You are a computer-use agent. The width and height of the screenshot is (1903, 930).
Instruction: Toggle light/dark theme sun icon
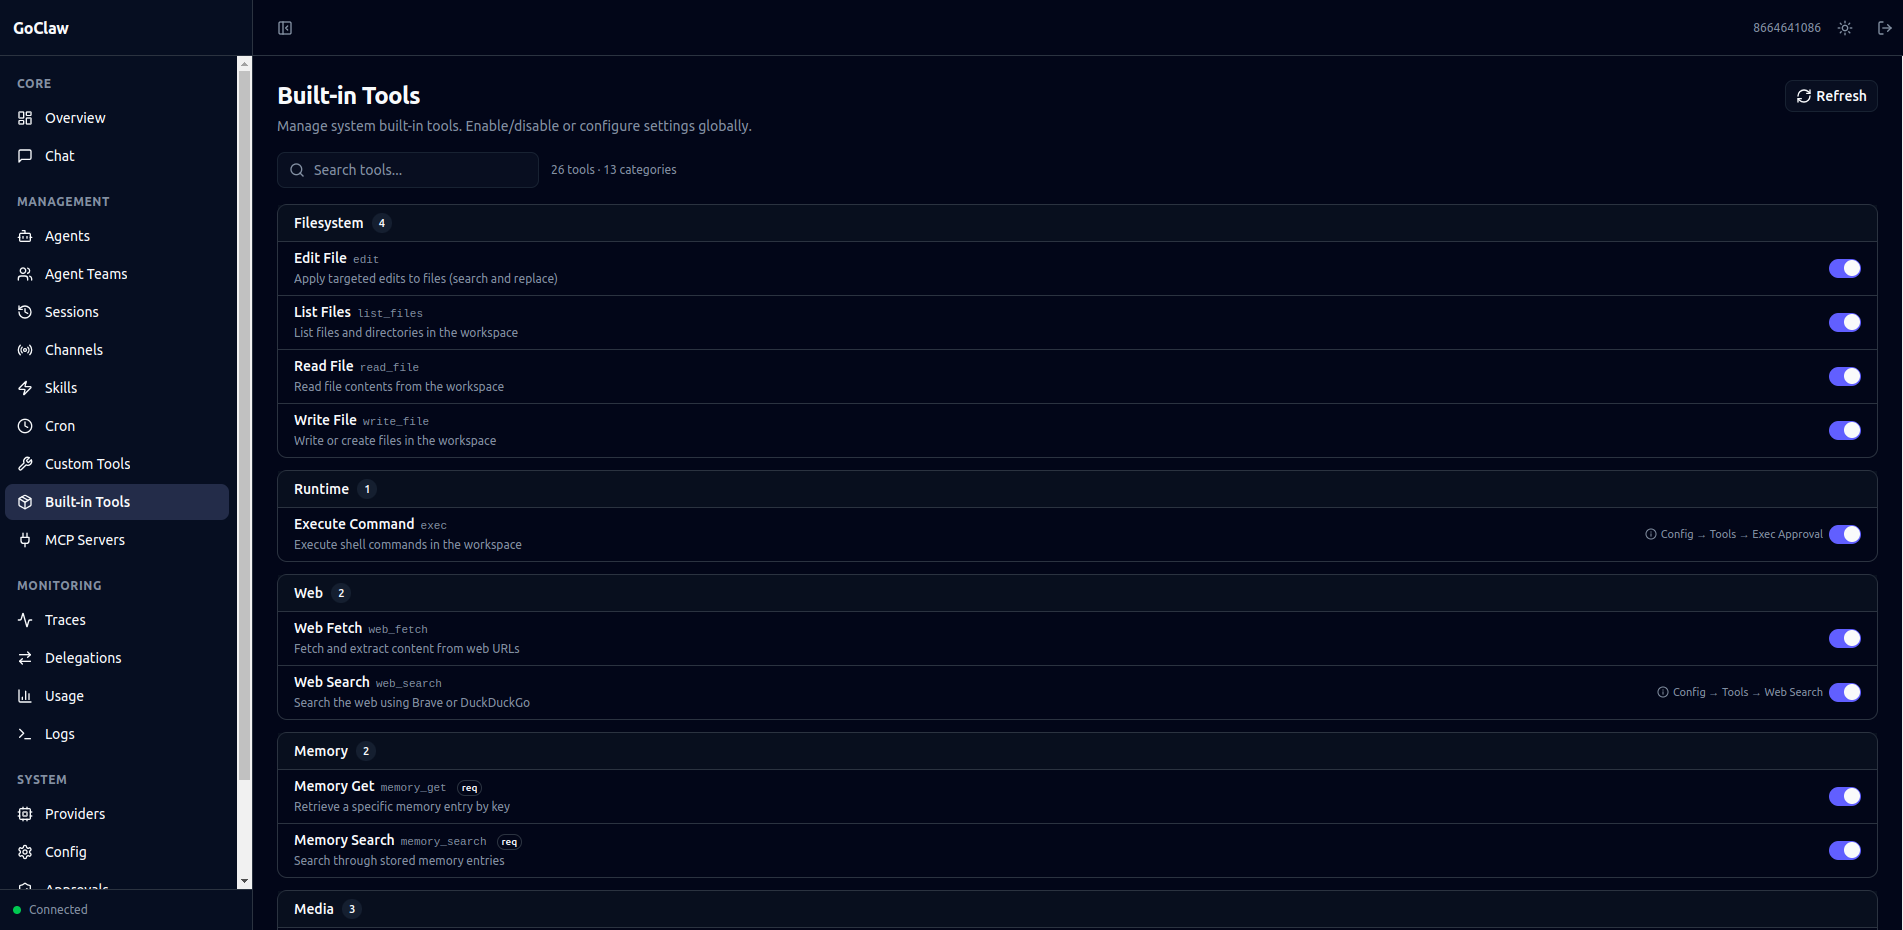(1845, 28)
